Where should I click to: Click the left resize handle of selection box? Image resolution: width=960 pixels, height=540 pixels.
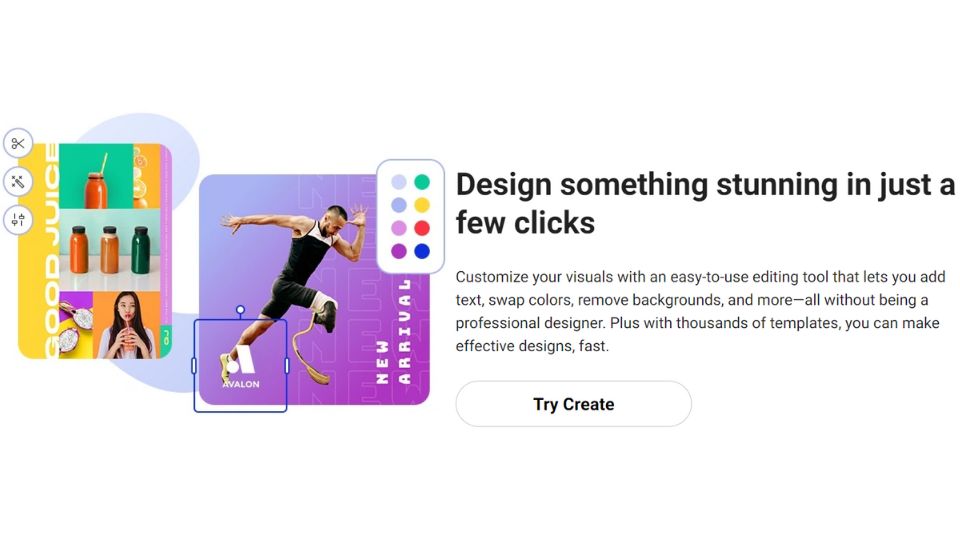[194, 366]
